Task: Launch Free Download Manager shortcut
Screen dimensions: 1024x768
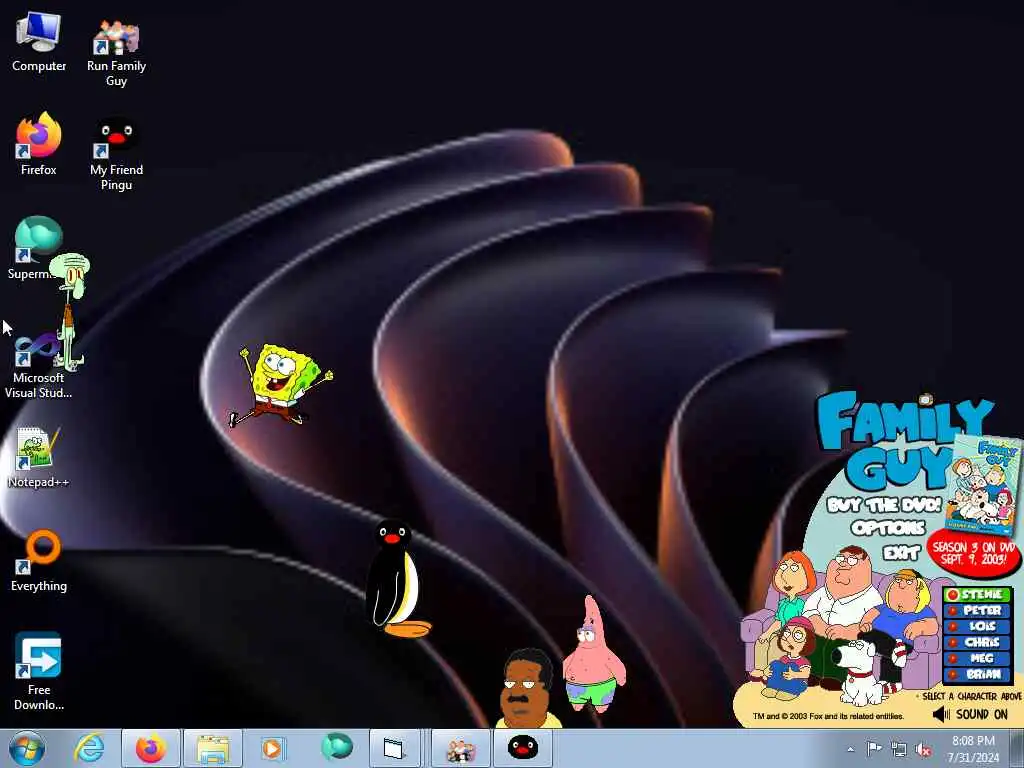Action: 39,671
